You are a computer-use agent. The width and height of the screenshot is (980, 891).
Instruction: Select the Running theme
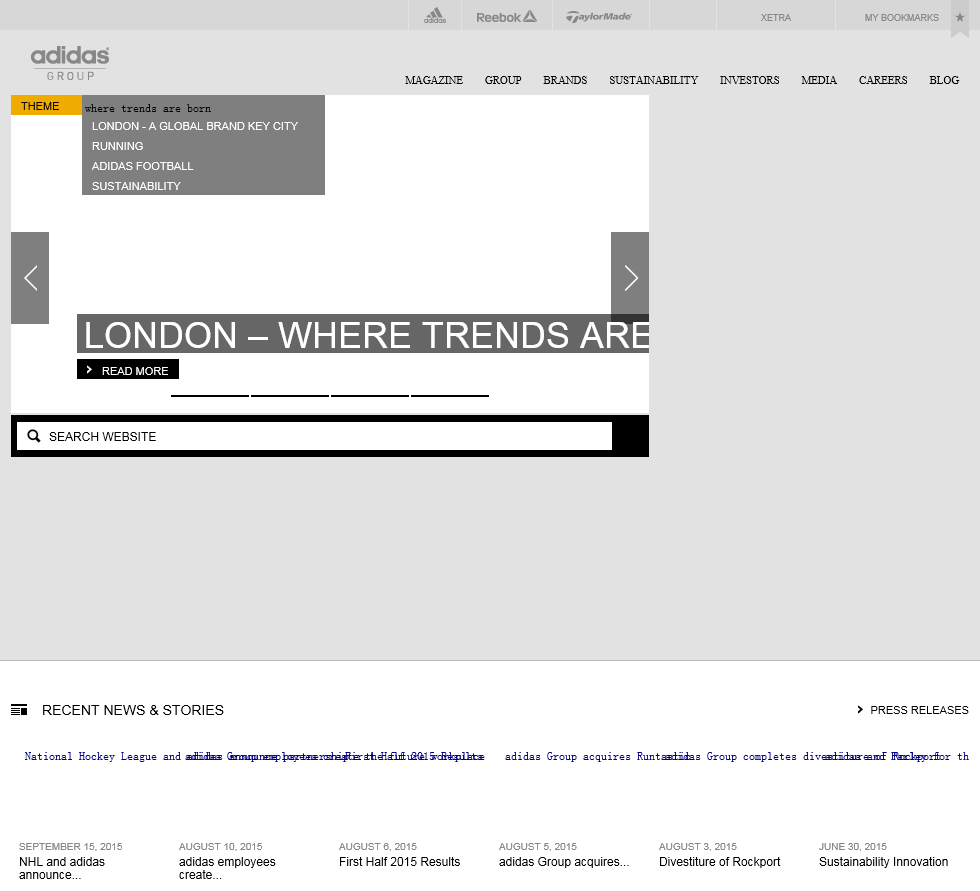(x=118, y=146)
